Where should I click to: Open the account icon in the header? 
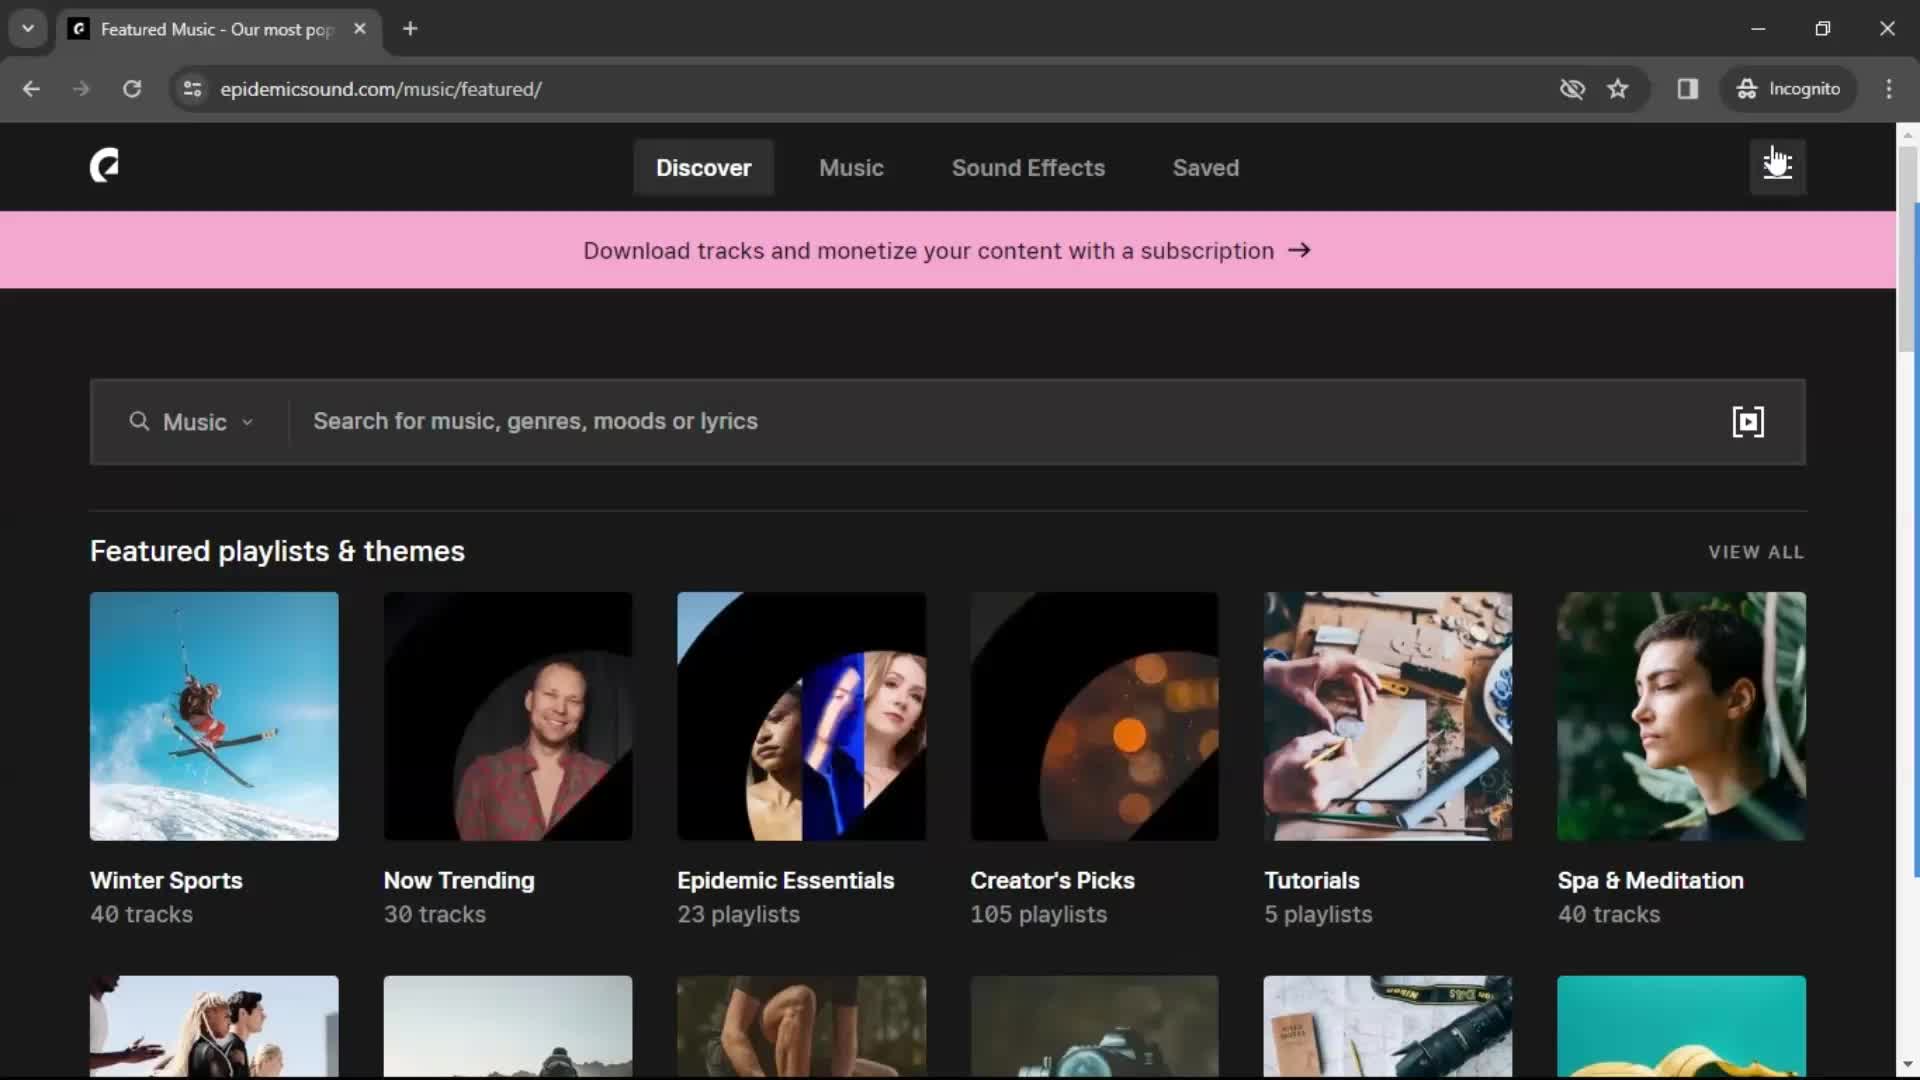pos(1777,166)
